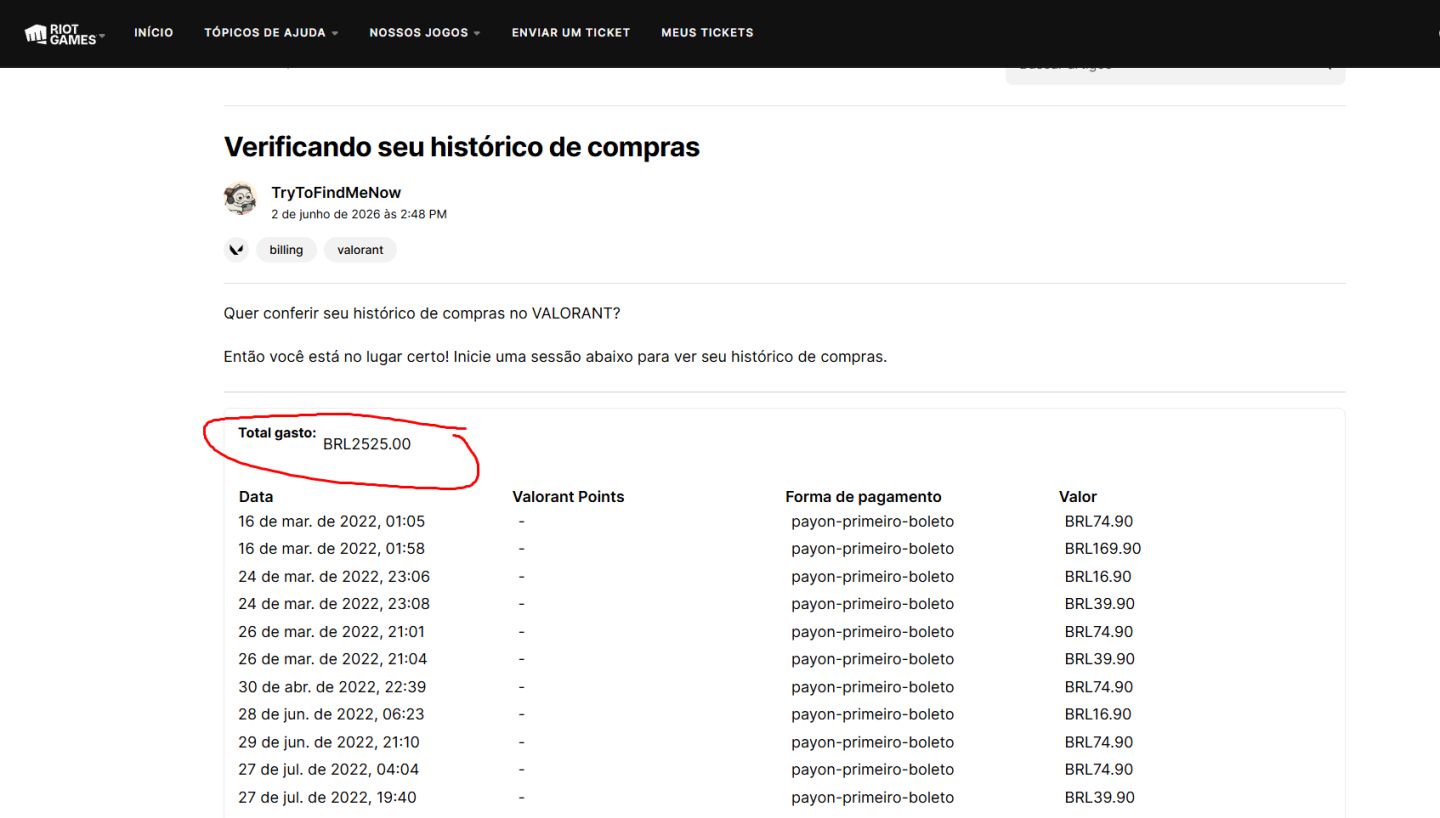Click date 28 de jun. de 2022, 06:23
1440x818 pixels.
click(331, 714)
